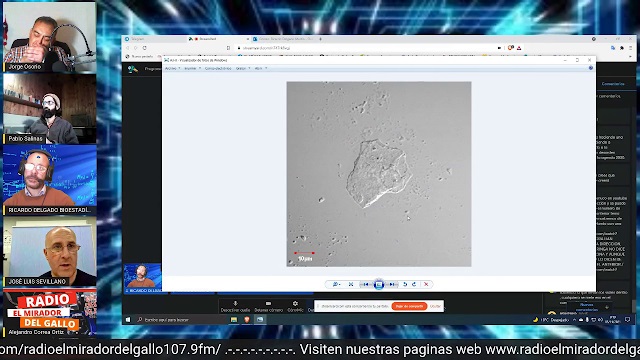The height and width of the screenshot is (360, 640).
Task: Open Brave browser from the taskbar
Action: point(247,320)
